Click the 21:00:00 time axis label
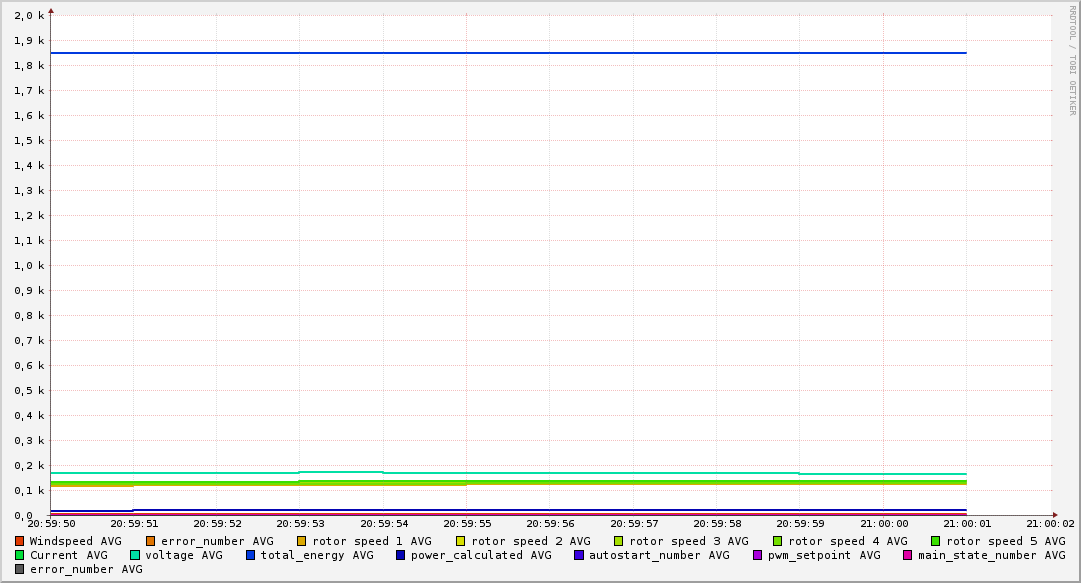 884,523
